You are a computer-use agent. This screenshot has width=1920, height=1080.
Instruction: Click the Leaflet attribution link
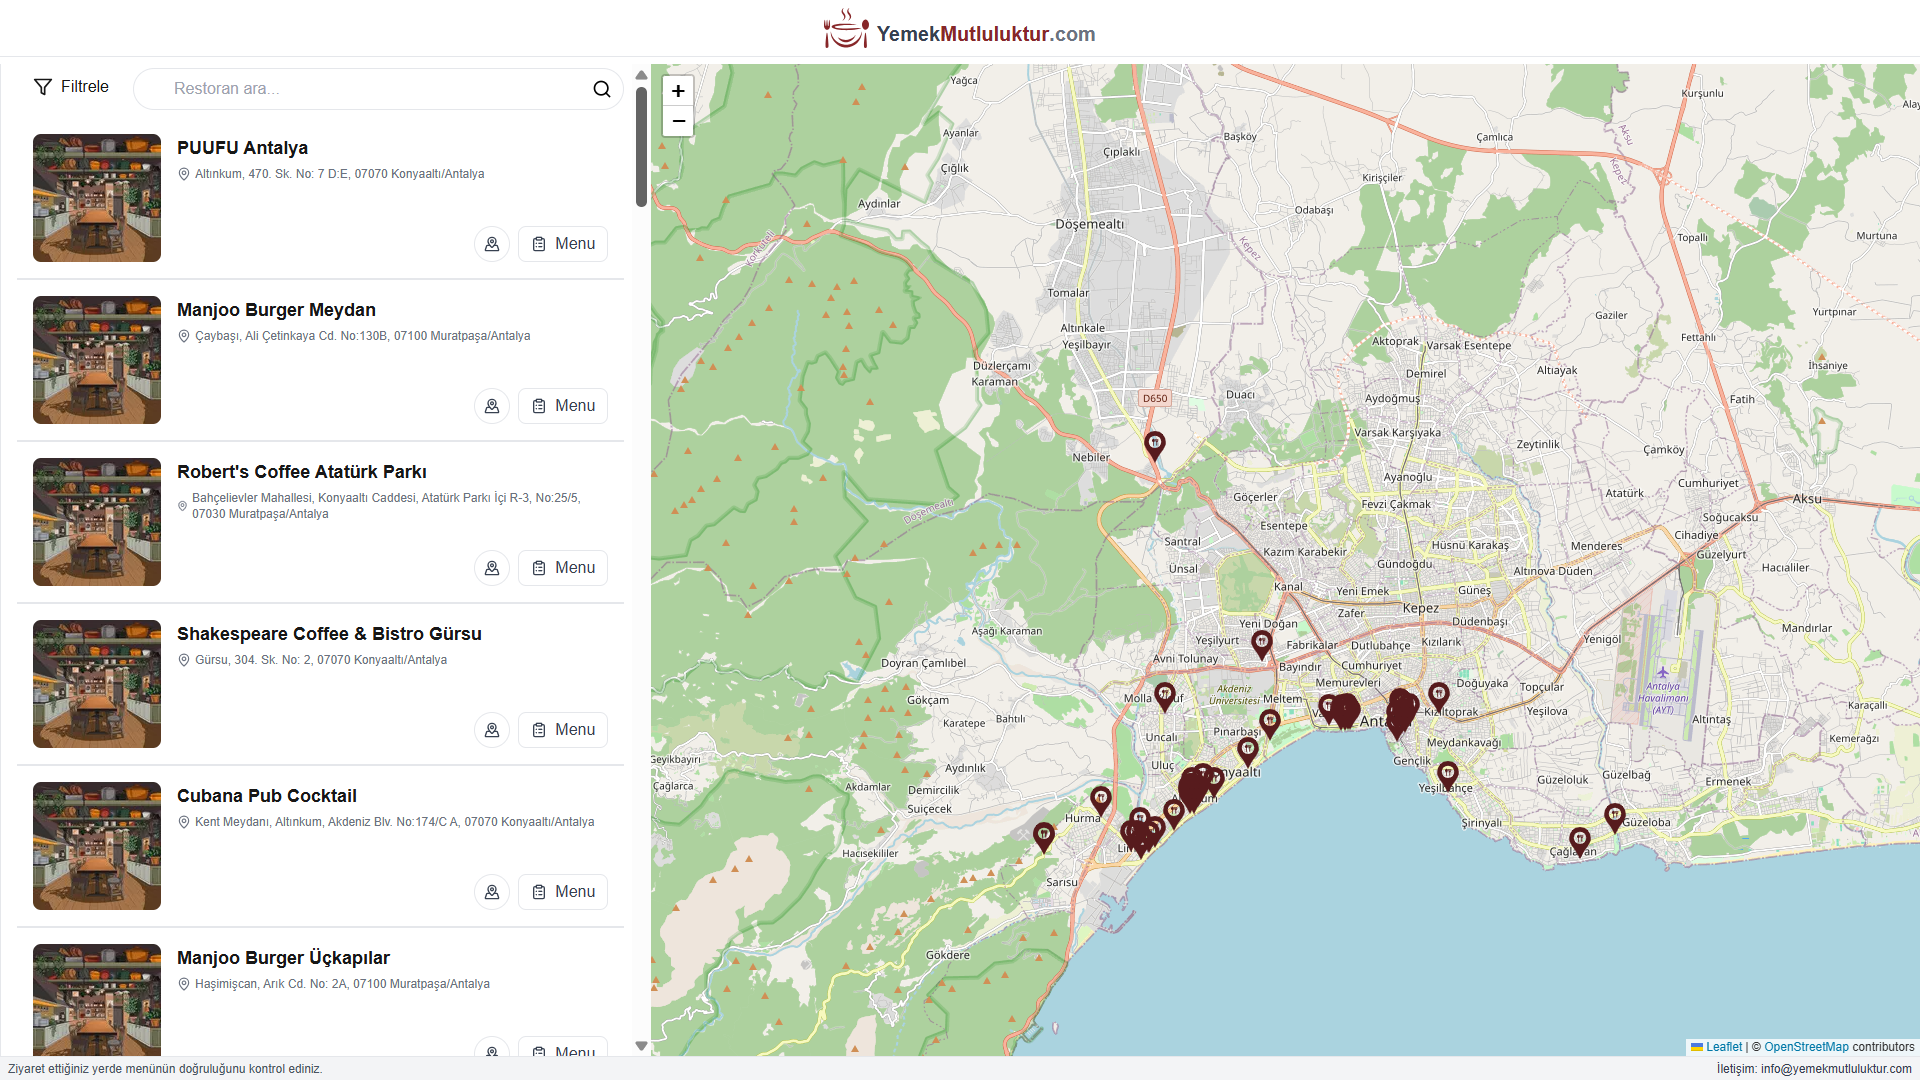[1723, 1047]
